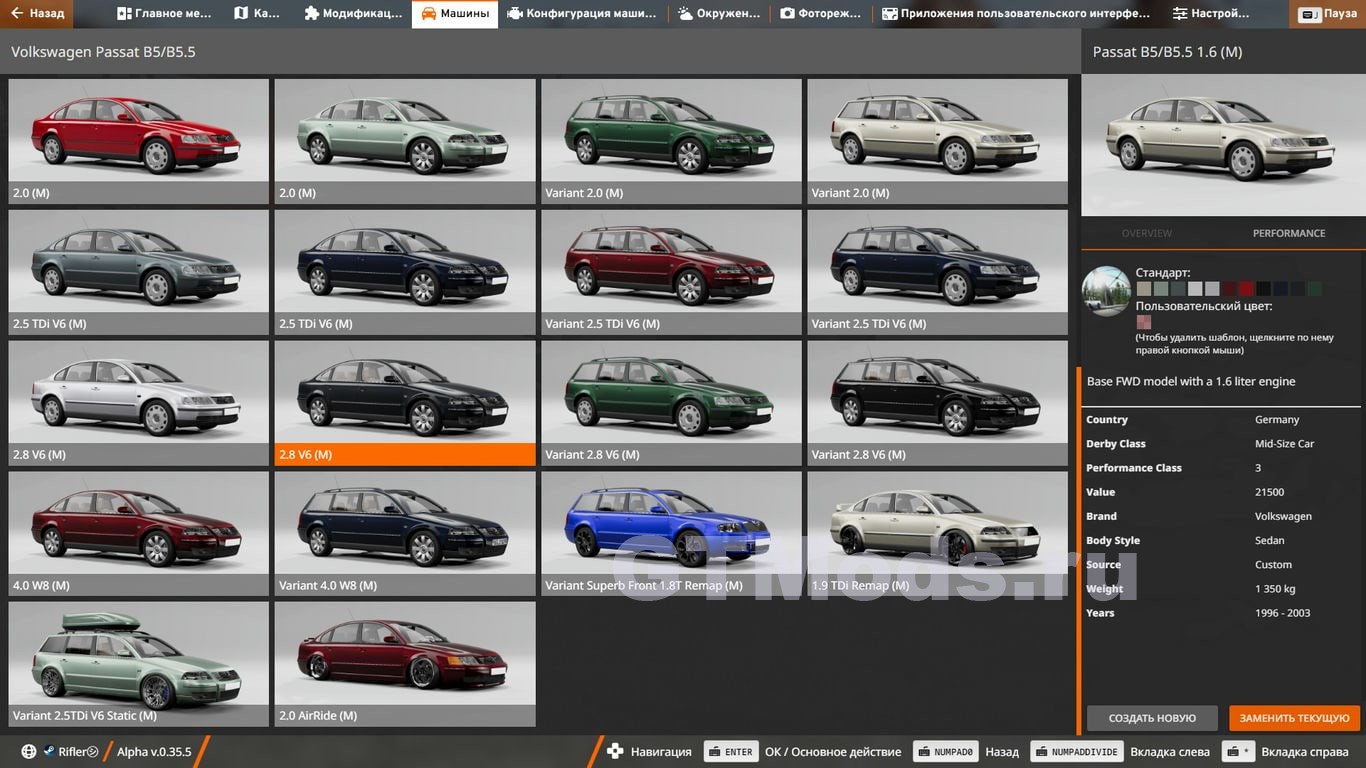This screenshot has height=768, width=1366.
Task: Click the Mid-Size Car derby class value
Action: 1284,444
